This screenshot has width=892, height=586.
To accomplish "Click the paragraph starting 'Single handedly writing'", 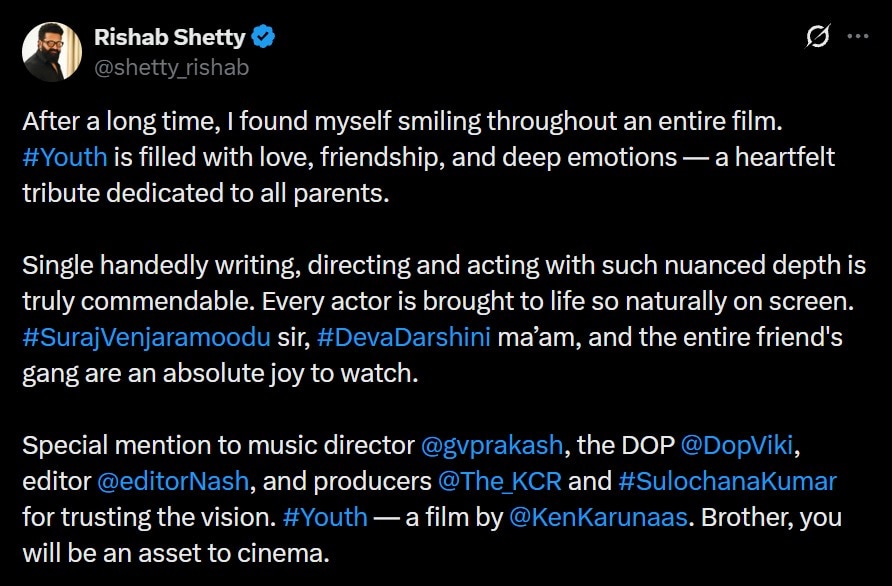I will [x=430, y=265].
